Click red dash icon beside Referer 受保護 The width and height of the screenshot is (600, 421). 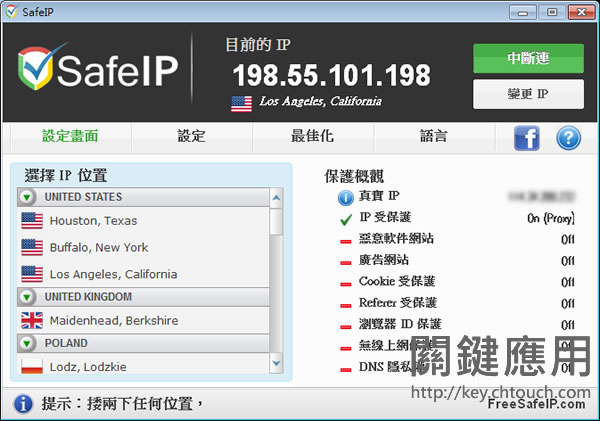(x=346, y=306)
